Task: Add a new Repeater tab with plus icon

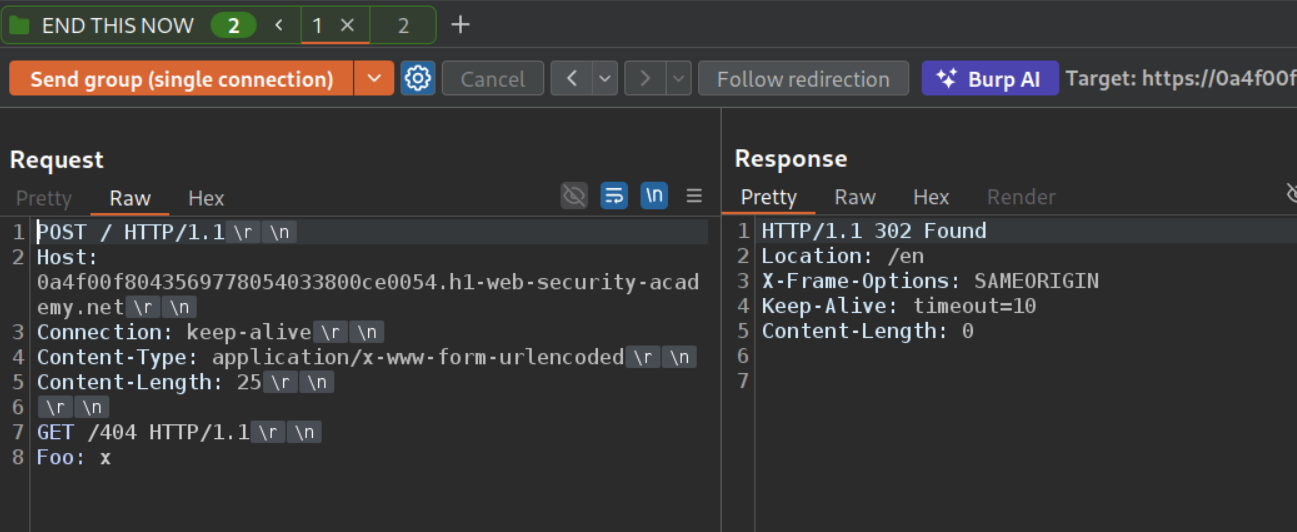Action: point(460,25)
